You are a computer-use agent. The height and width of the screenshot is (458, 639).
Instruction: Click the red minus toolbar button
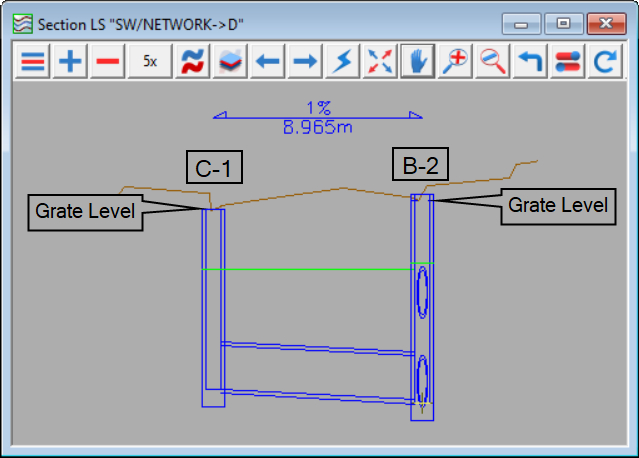(x=108, y=61)
